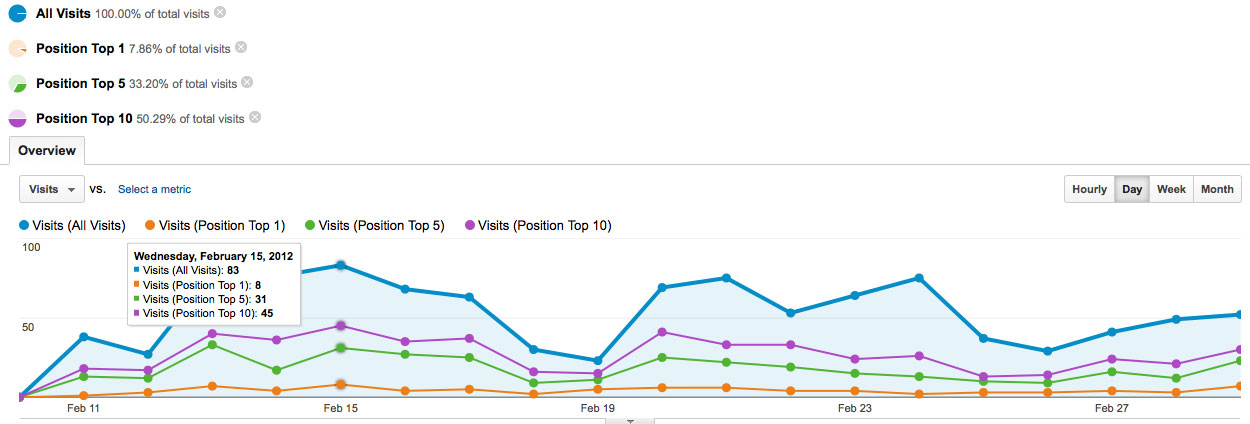
Task: Set graph granularity to Month
Action: tap(1217, 189)
